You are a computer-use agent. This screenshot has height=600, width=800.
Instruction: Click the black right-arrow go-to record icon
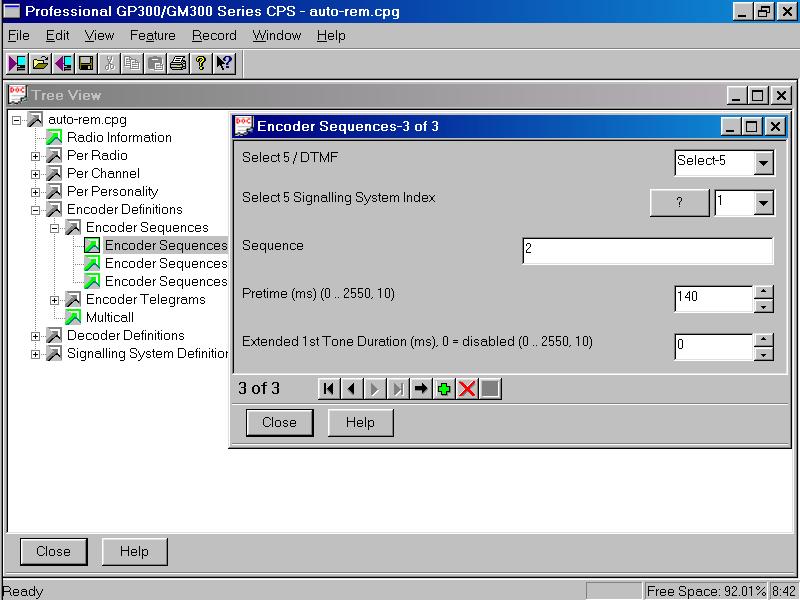421,389
